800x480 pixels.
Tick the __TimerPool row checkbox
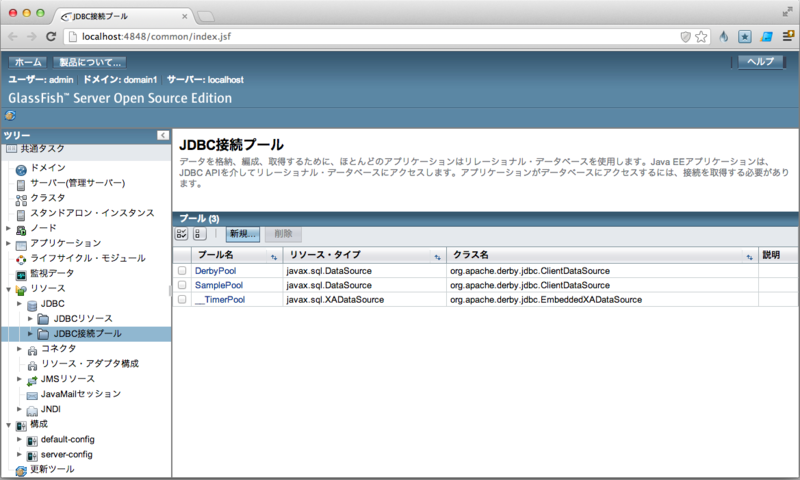(x=182, y=299)
